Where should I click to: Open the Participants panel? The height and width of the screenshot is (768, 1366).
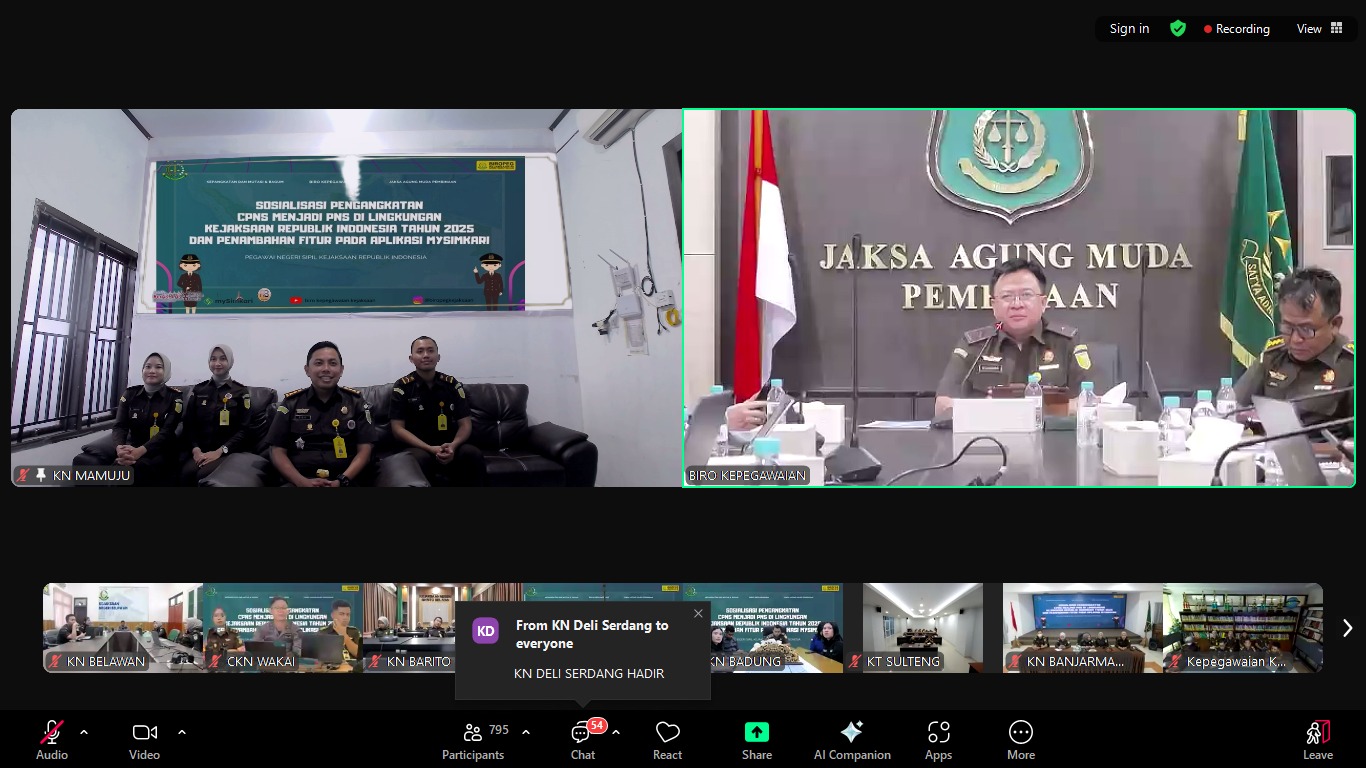tap(473, 741)
